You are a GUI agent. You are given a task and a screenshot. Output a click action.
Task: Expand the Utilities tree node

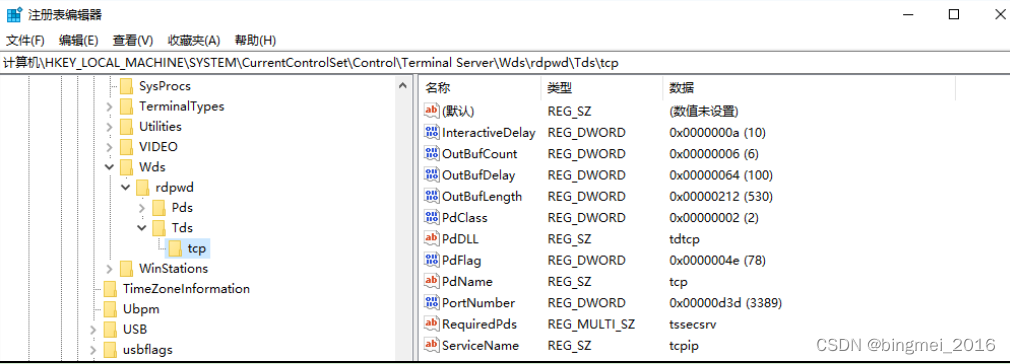[110, 126]
